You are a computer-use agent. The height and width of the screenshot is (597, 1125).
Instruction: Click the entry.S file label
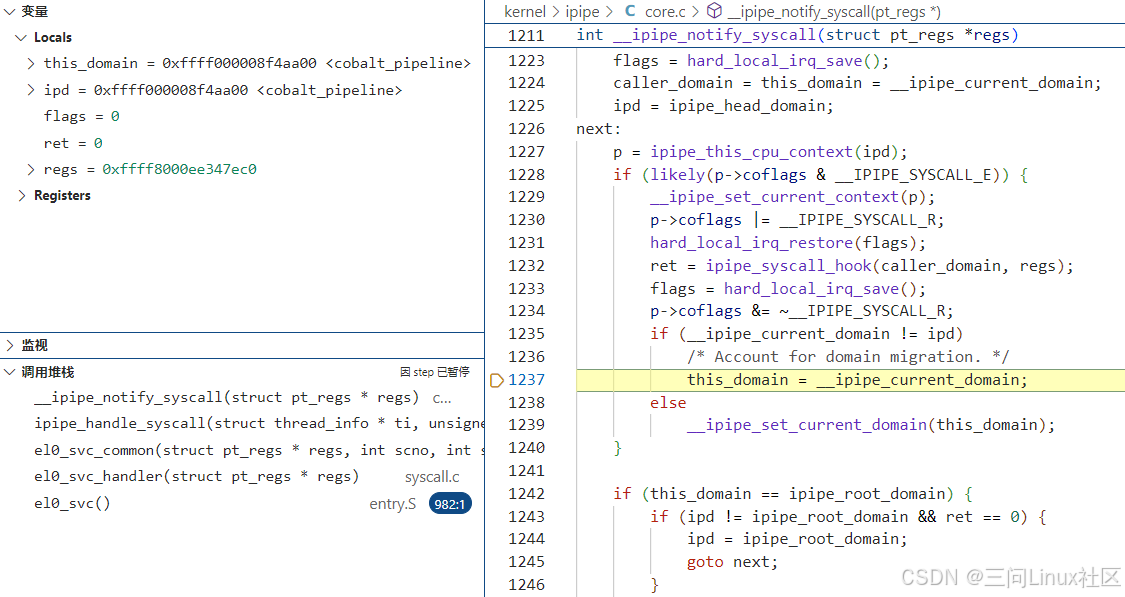[x=392, y=504]
